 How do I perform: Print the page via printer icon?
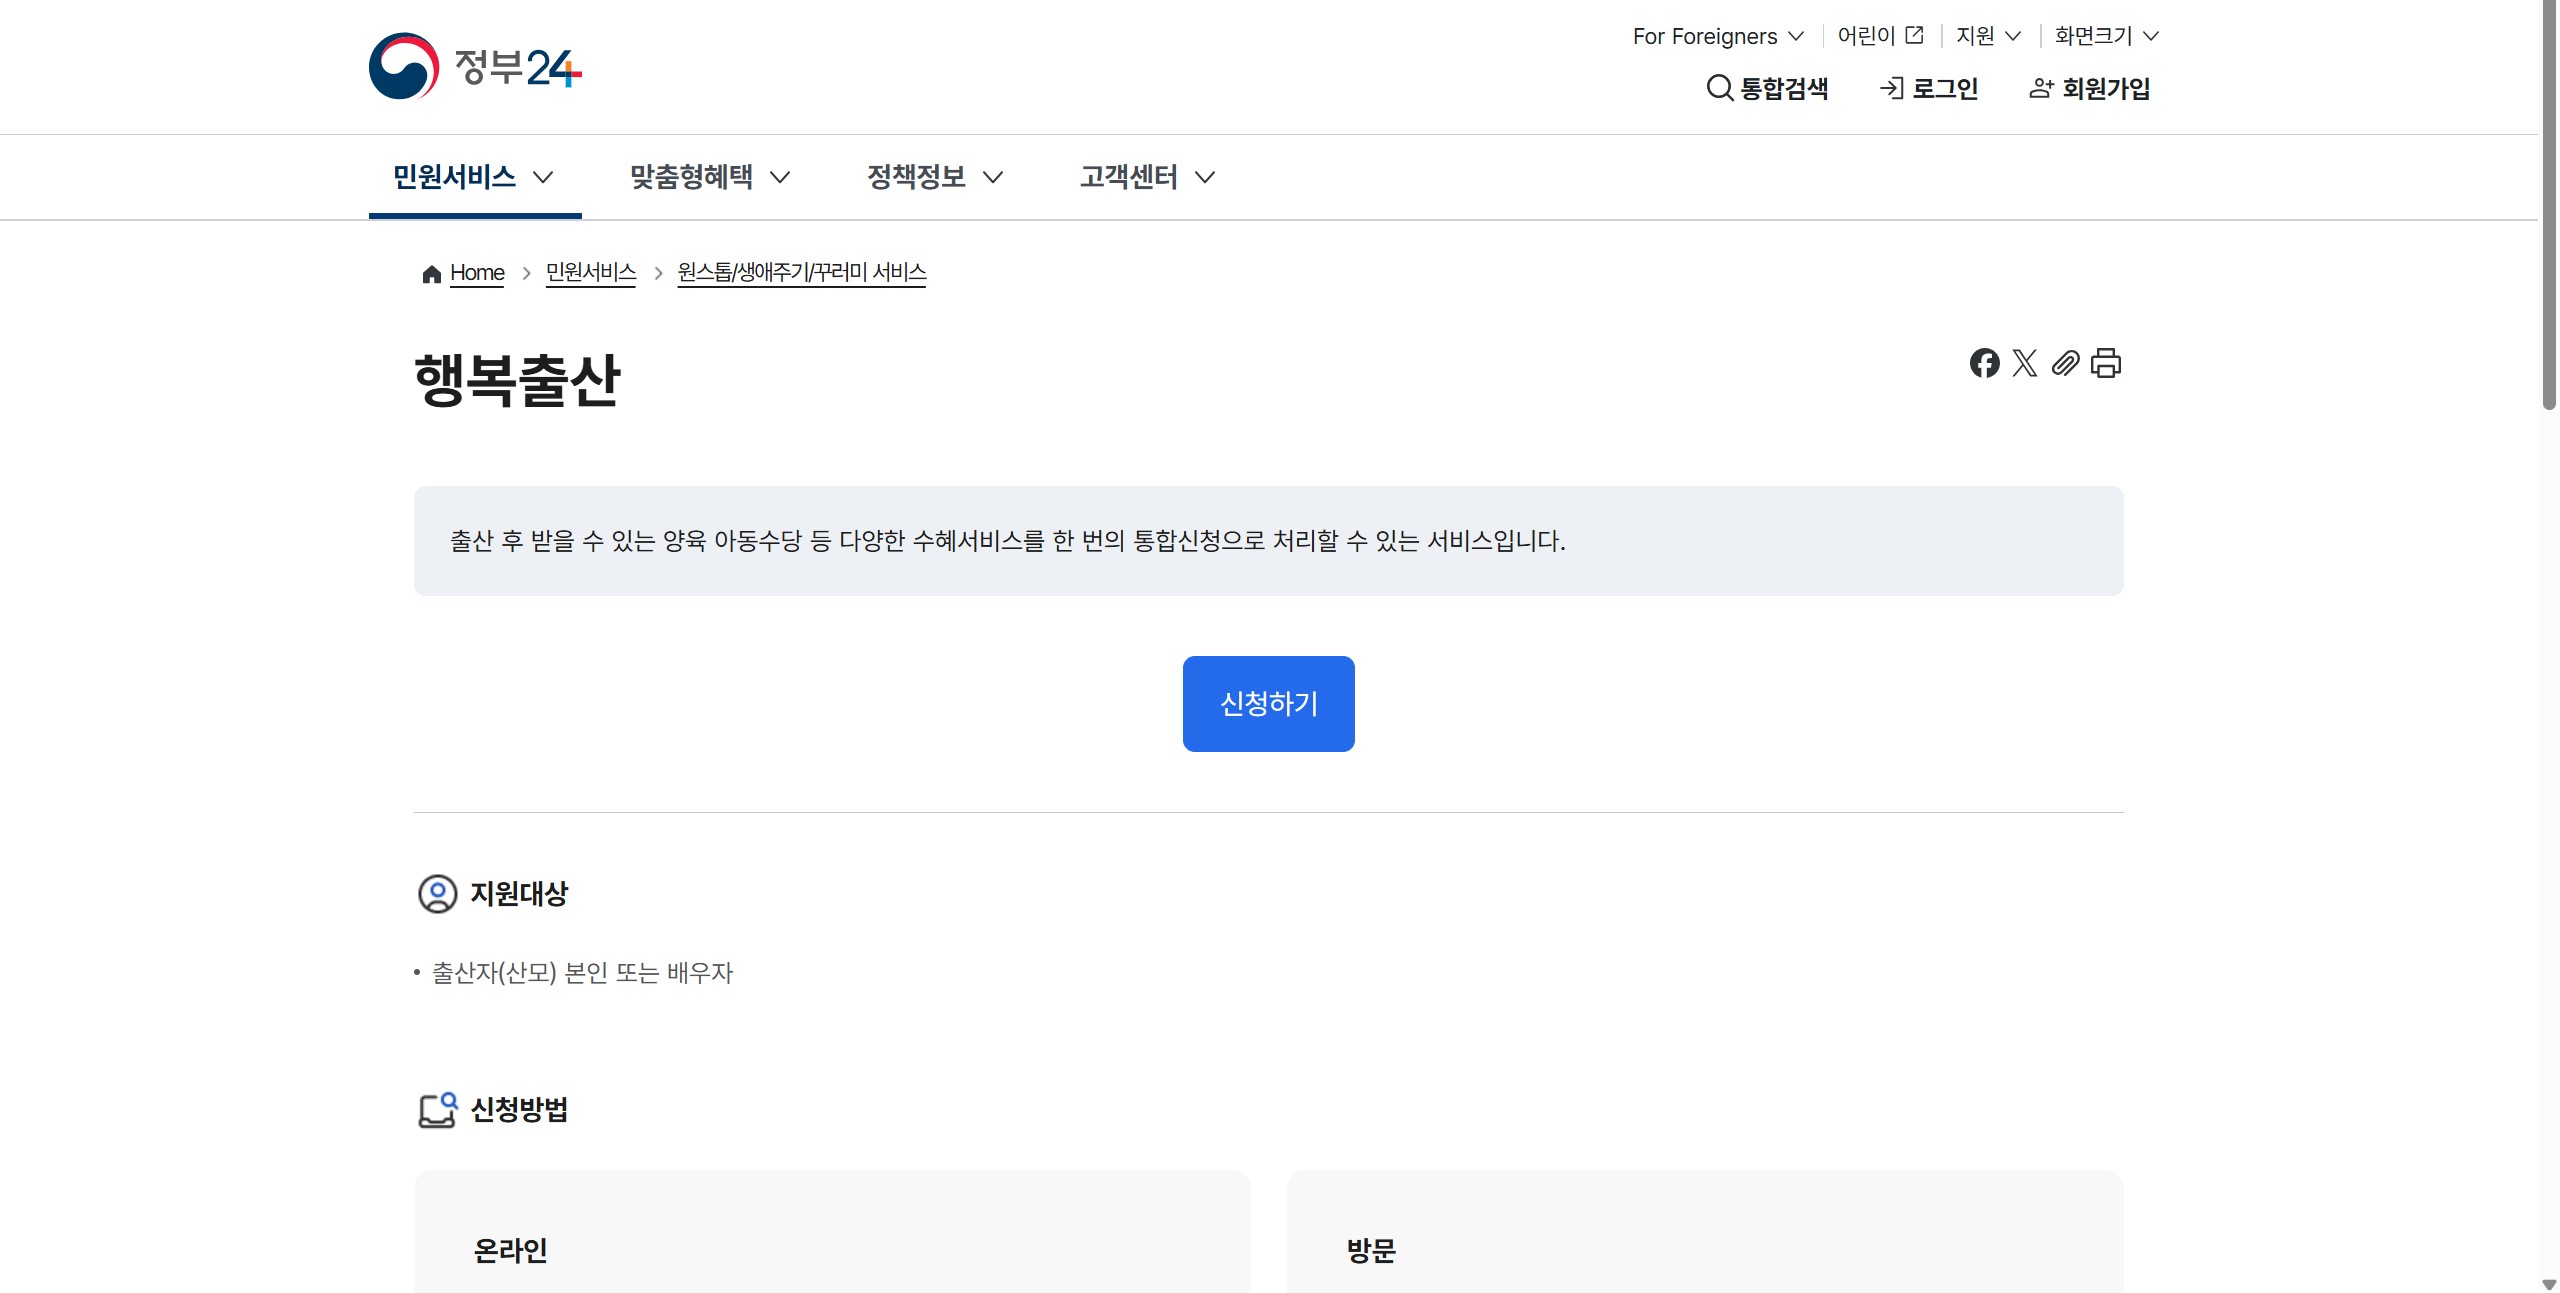point(2106,363)
